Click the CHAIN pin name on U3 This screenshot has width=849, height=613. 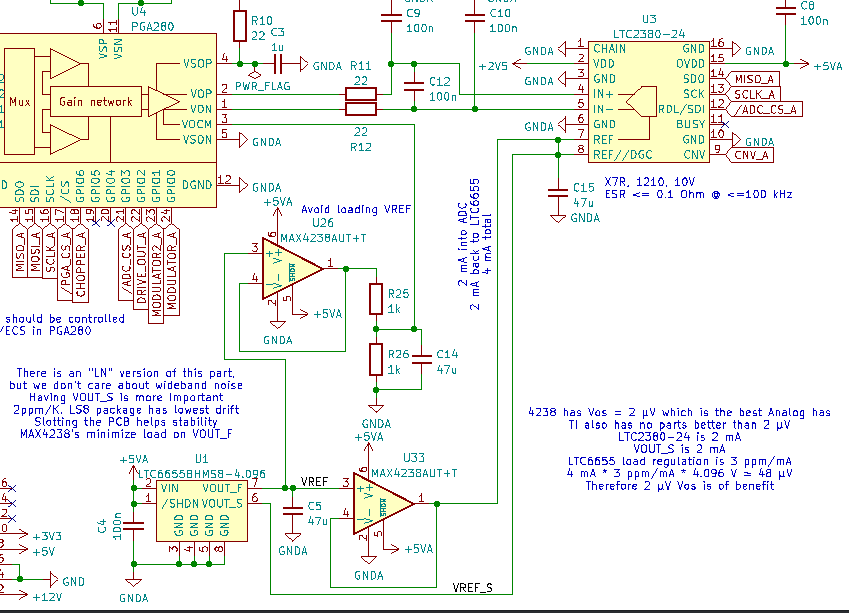click(x=610, y=49)
